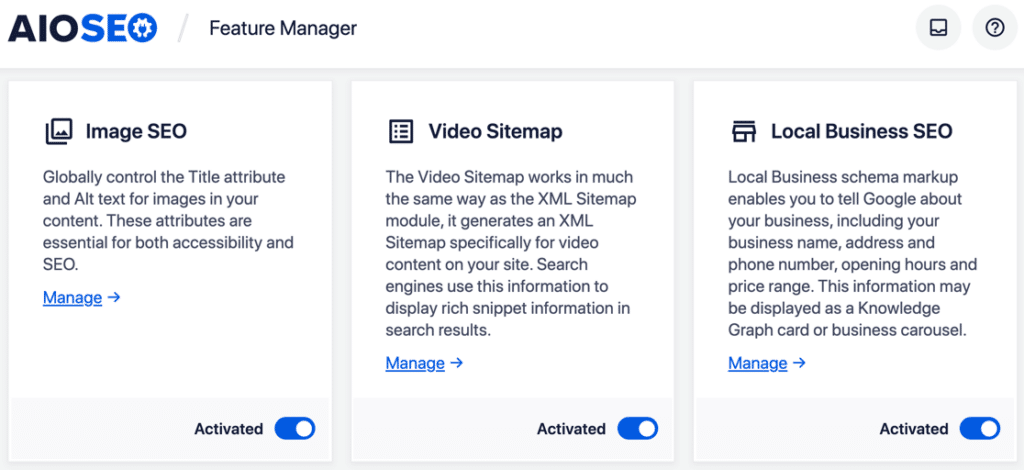Select the Local Business SEO card heading
This screenshot has width=1024, height=470.
861,131
